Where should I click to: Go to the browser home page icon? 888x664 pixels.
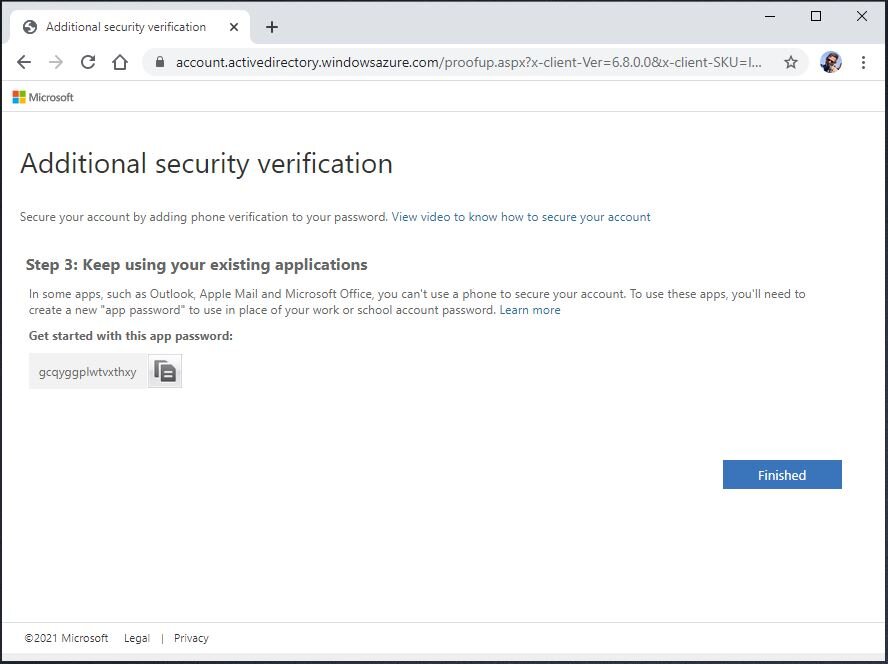point(119,62)
